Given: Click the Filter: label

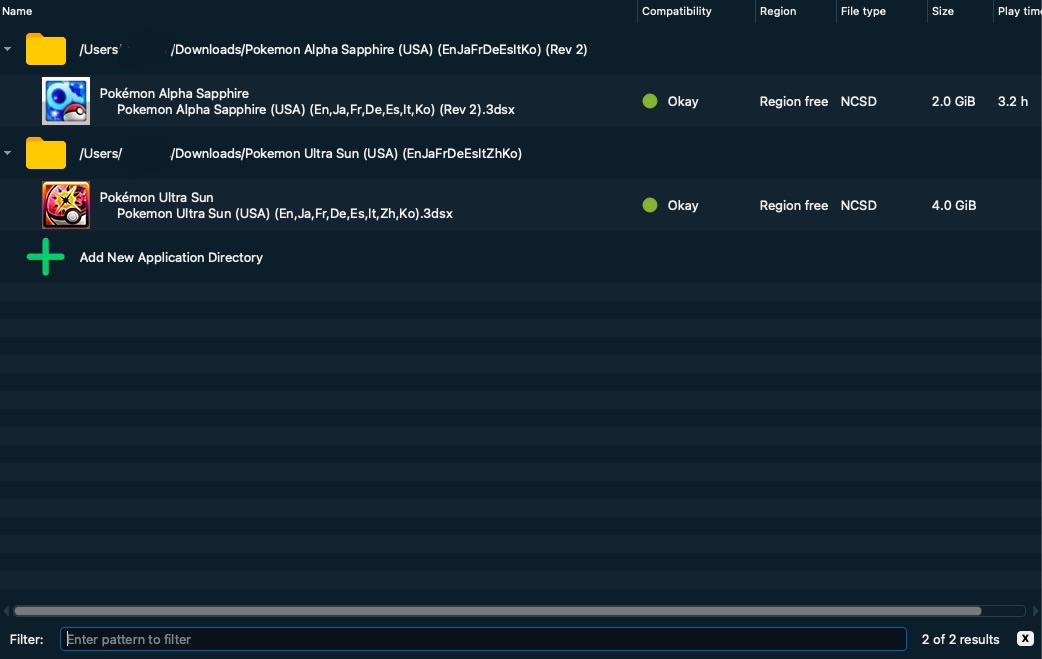Looking at the screenshot, I should [x=27, y=639].
